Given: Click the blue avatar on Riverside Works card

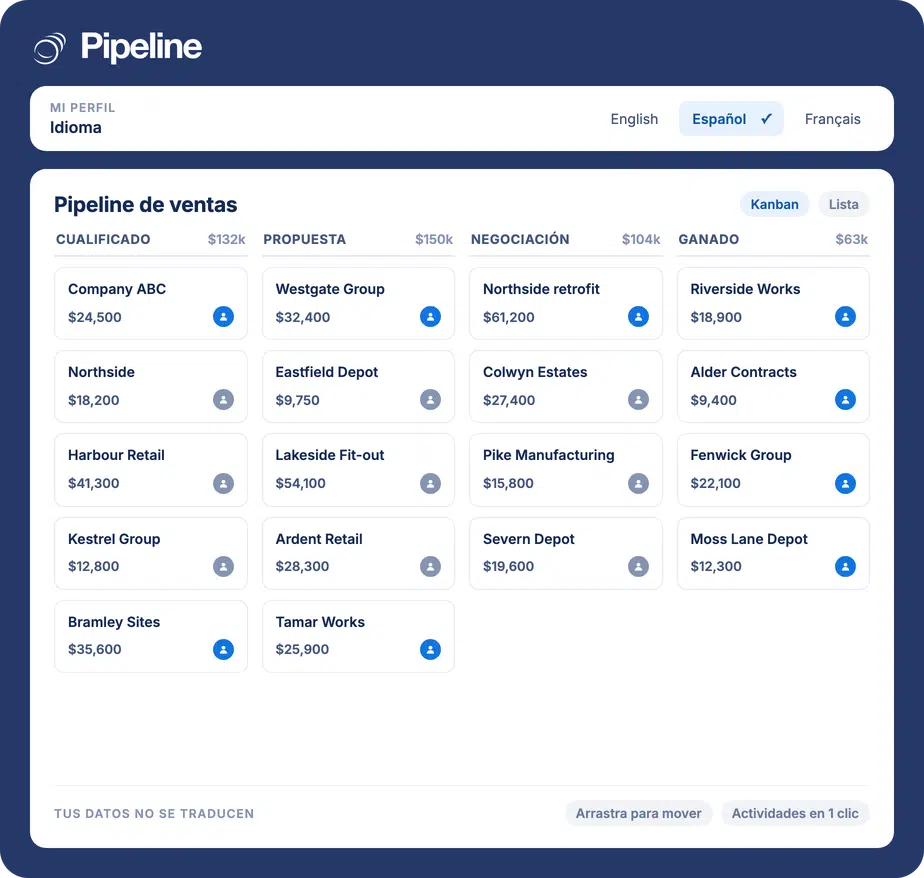Looking at the screenshot, I should coord(845,316).
